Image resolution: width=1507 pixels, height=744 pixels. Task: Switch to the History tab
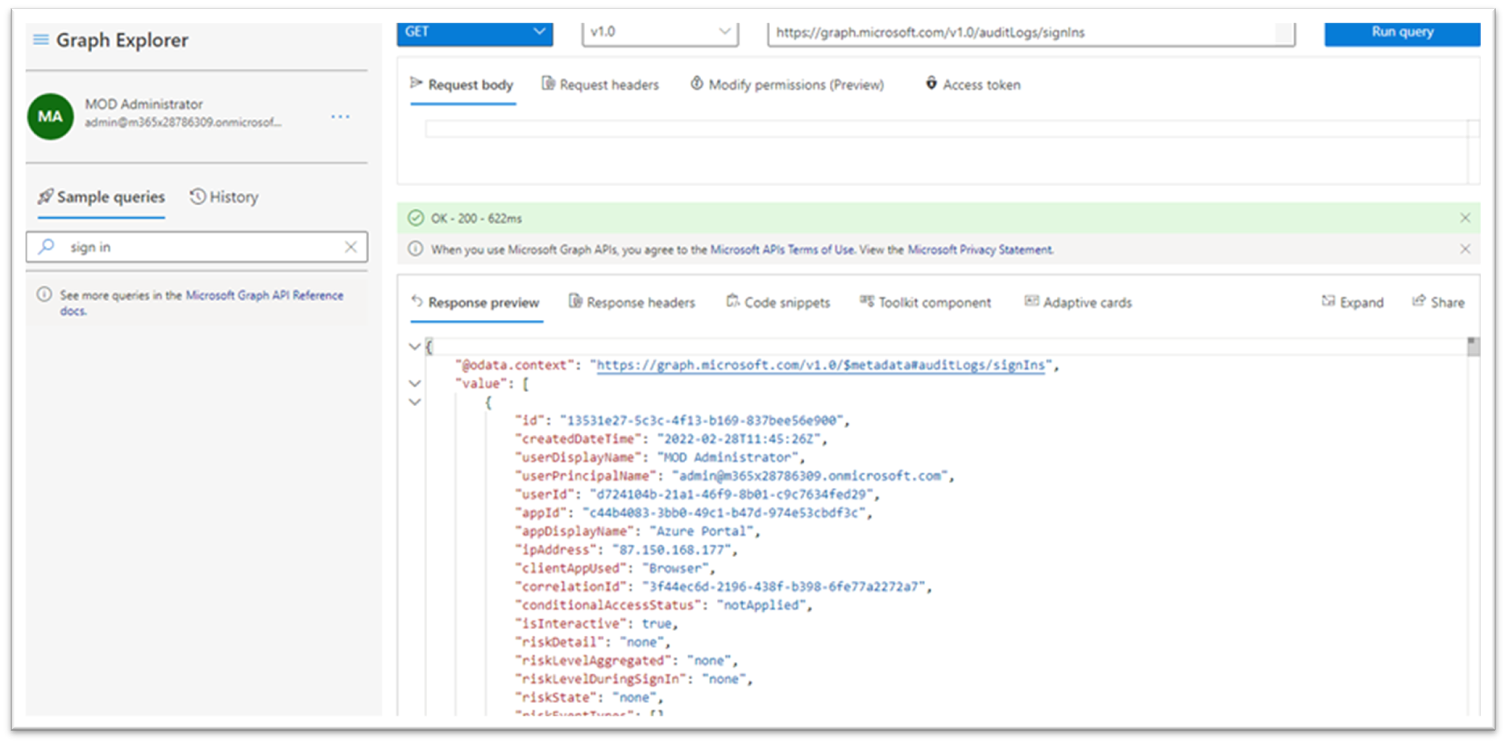click(224, 197)
